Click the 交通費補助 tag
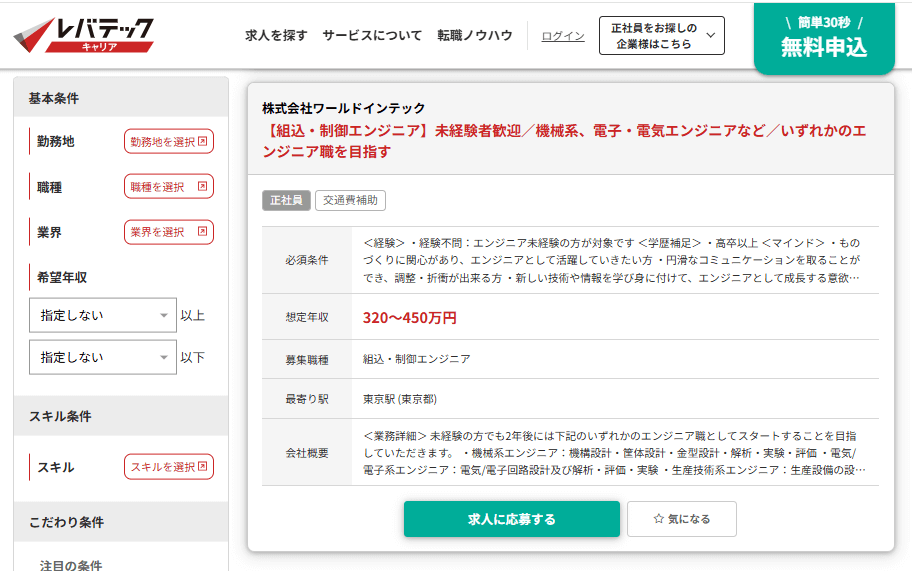 pos(350,201)
